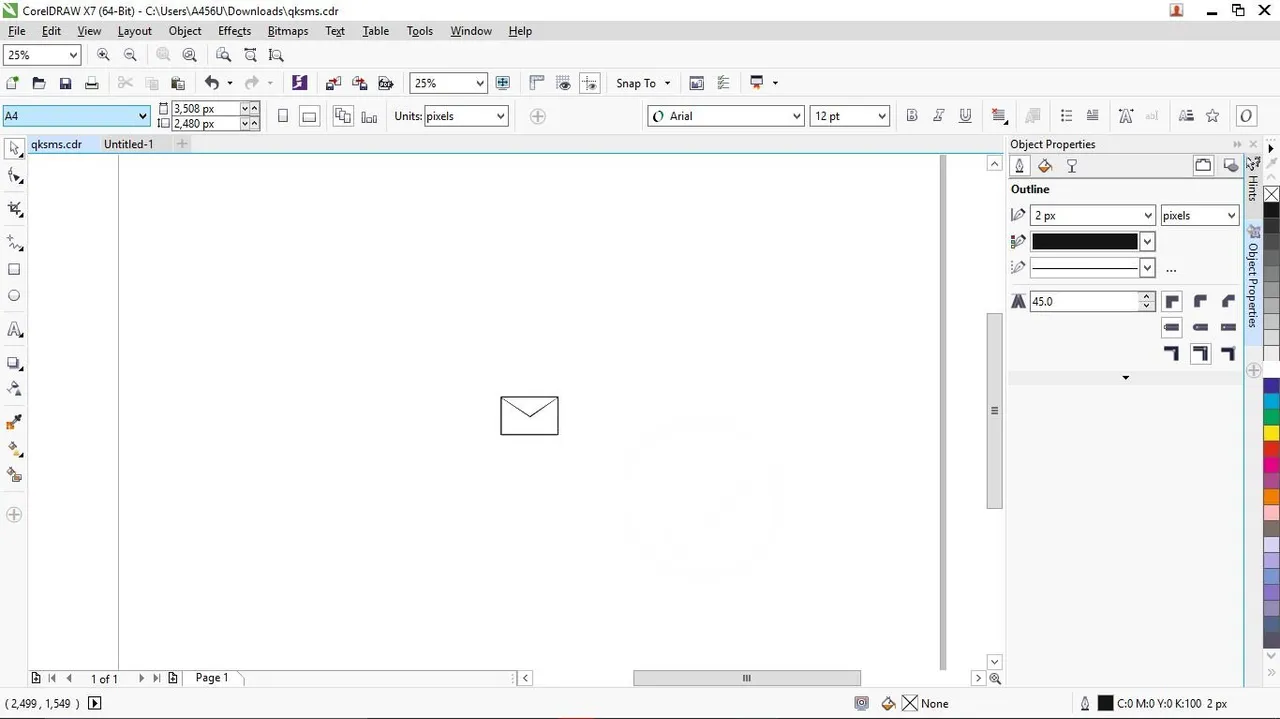Click the Full-screen preview icon

tap(503, 83)
